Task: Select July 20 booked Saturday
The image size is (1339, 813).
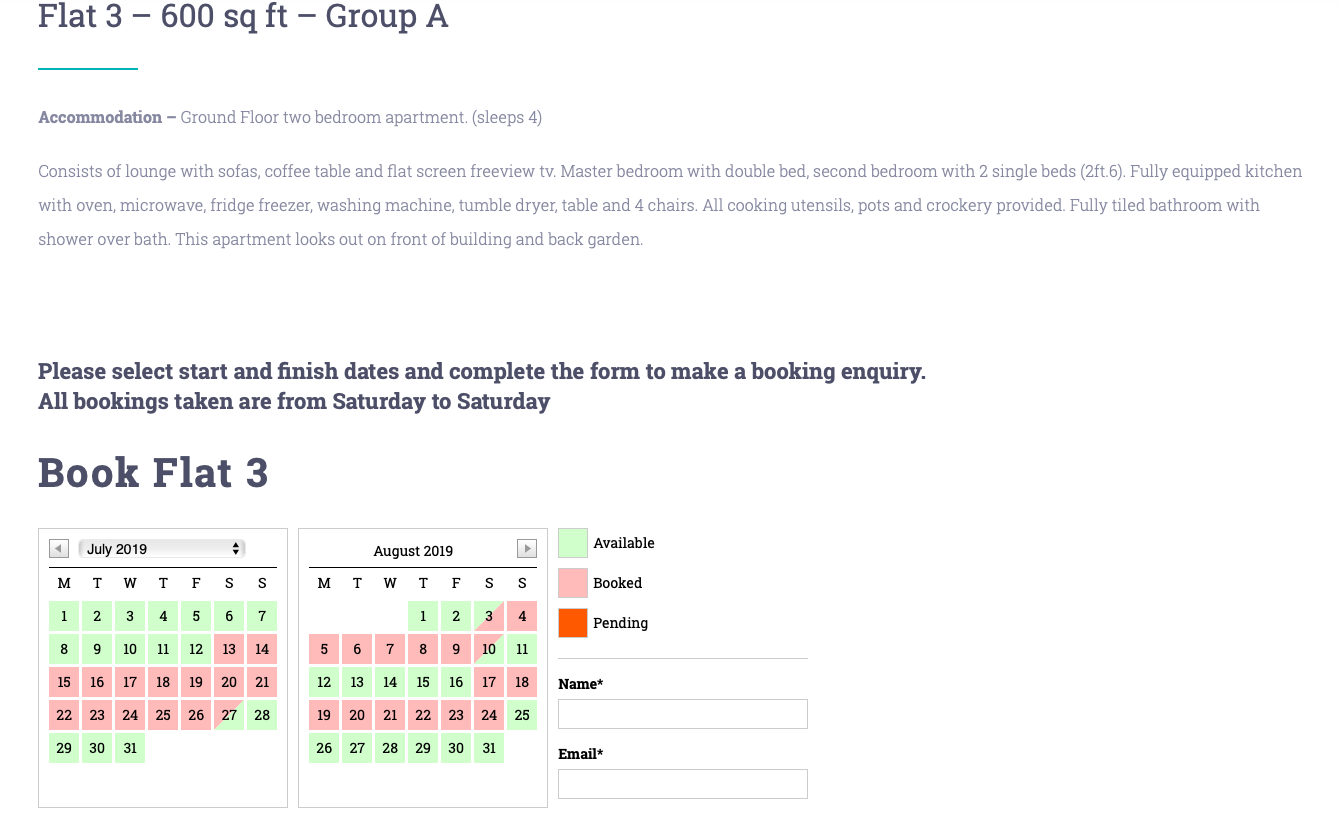Action: [x=229, y=682]
